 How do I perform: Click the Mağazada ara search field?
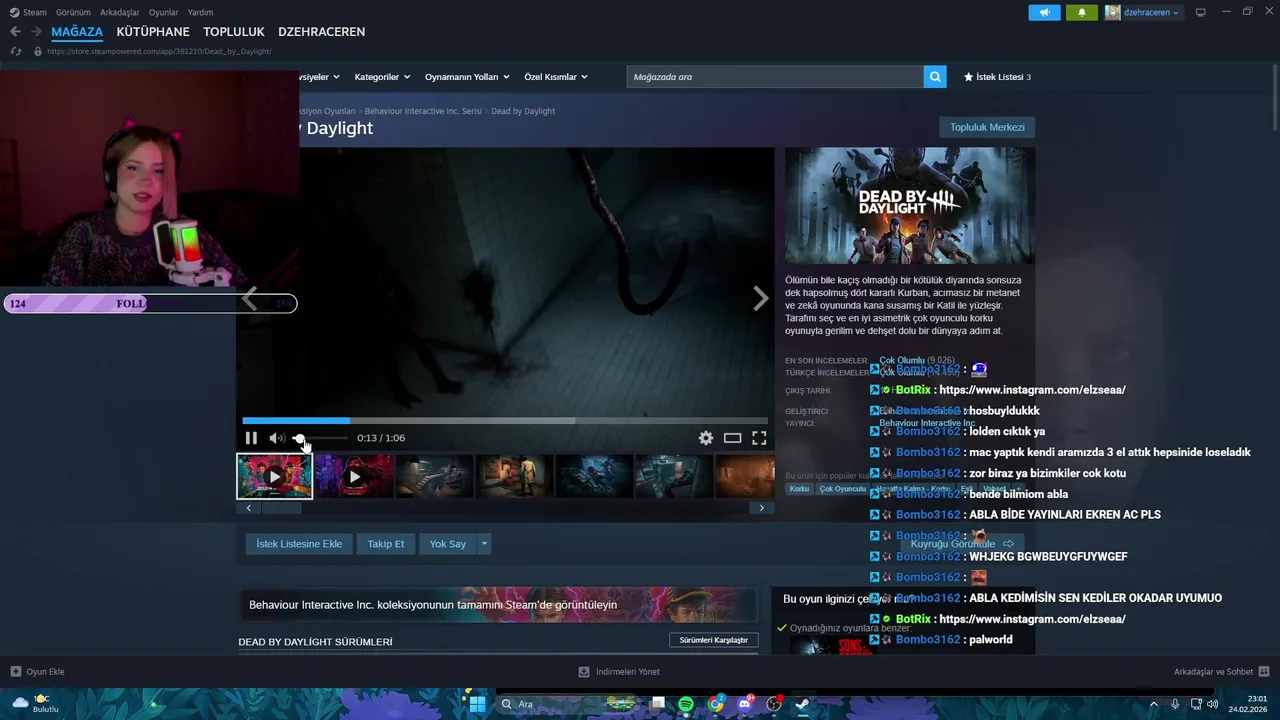pos(775,77)
